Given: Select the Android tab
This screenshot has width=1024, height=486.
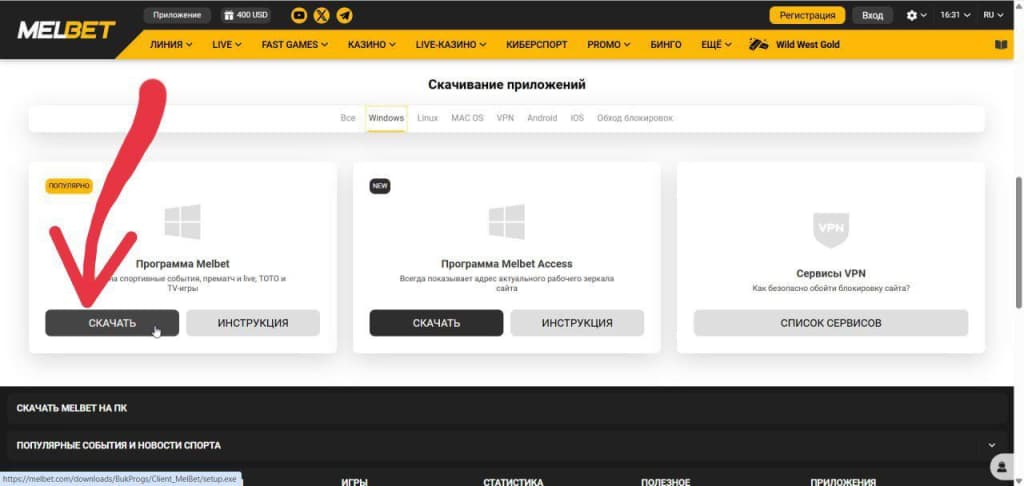Looking at the screenshot, I should pyautogui.click(x=542, y=118).
